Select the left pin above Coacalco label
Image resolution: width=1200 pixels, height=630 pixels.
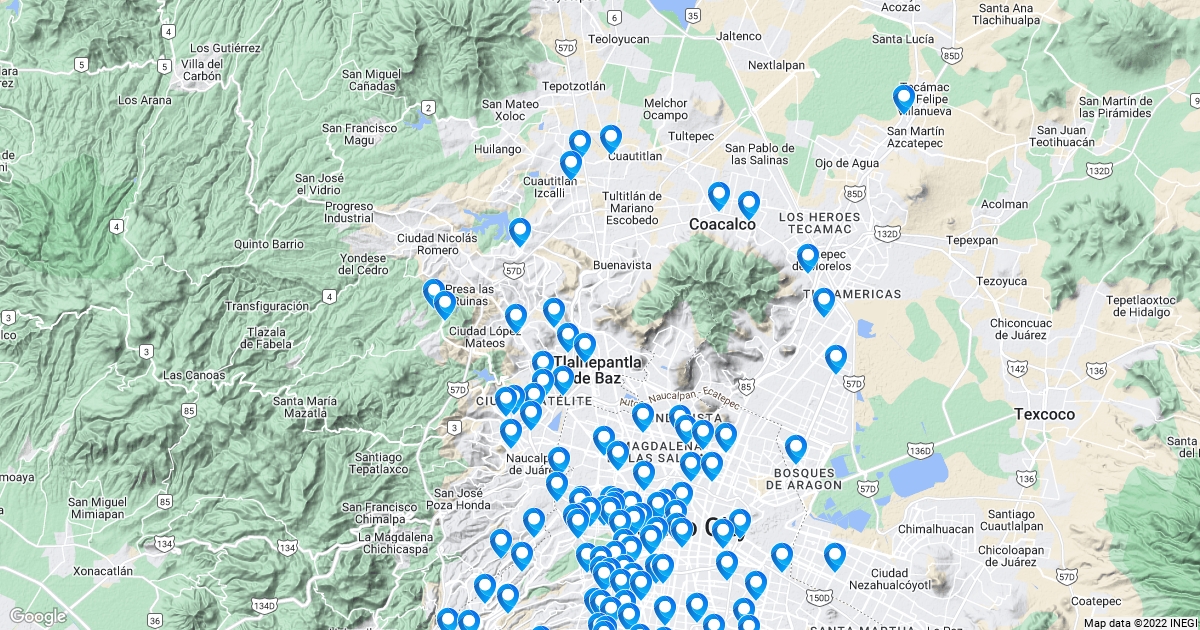(719, 196)
